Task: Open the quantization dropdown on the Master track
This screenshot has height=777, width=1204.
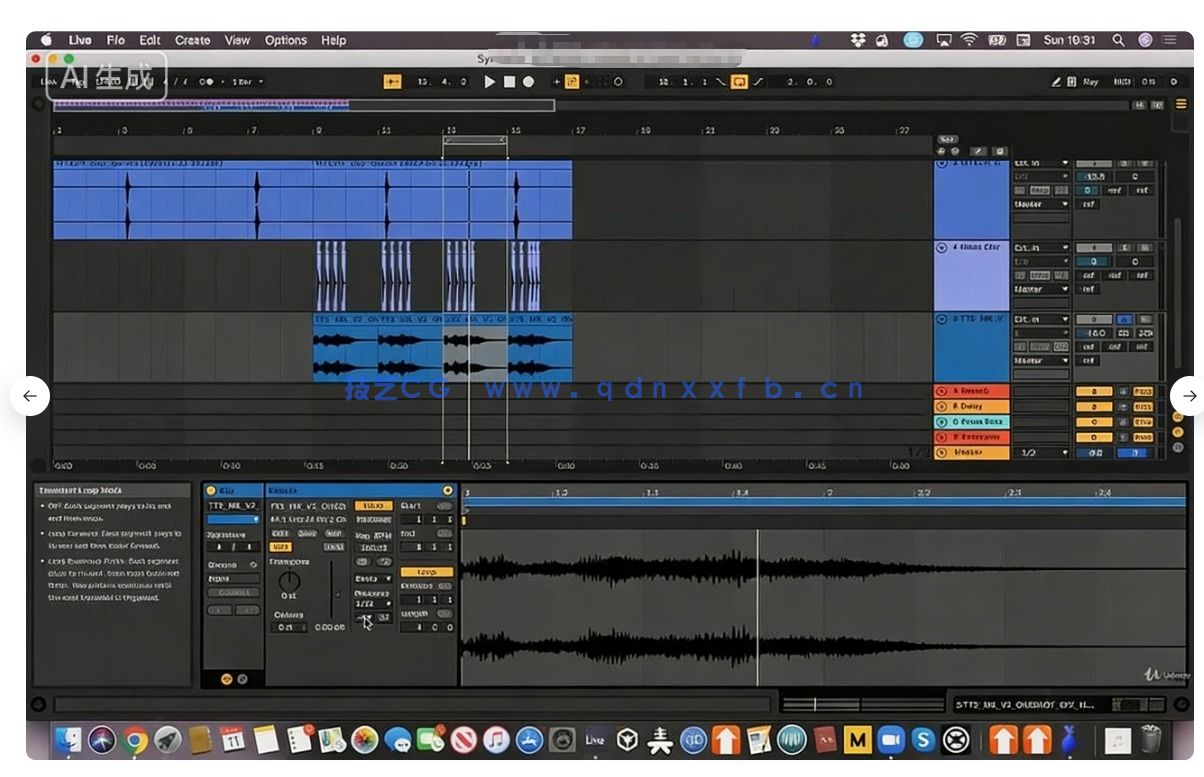Action: [x=1042, y=453]
